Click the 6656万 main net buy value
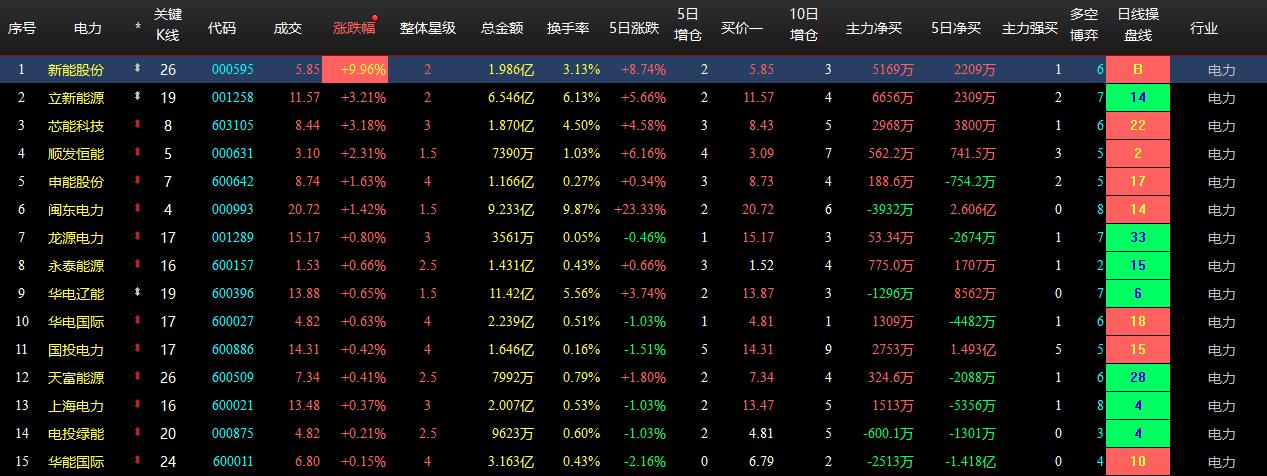 click(x=893, y=98)
